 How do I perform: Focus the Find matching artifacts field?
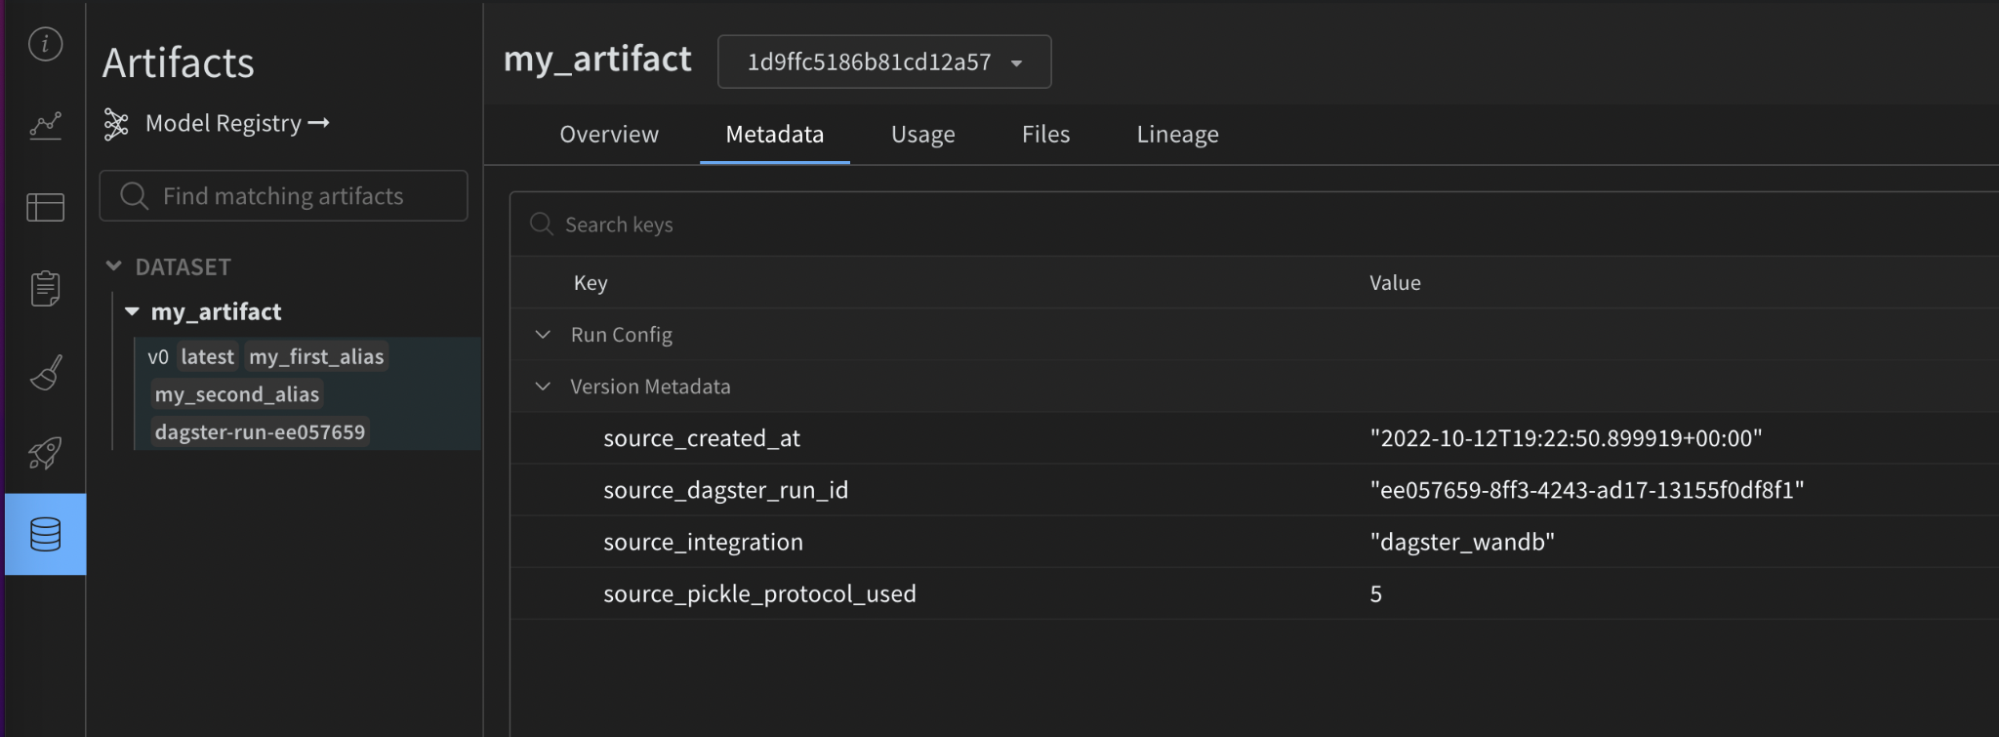coord(283,196)
